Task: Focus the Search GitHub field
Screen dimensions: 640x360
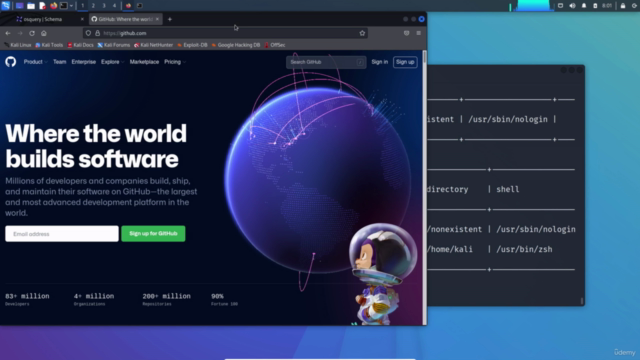Action: point(326,62)
